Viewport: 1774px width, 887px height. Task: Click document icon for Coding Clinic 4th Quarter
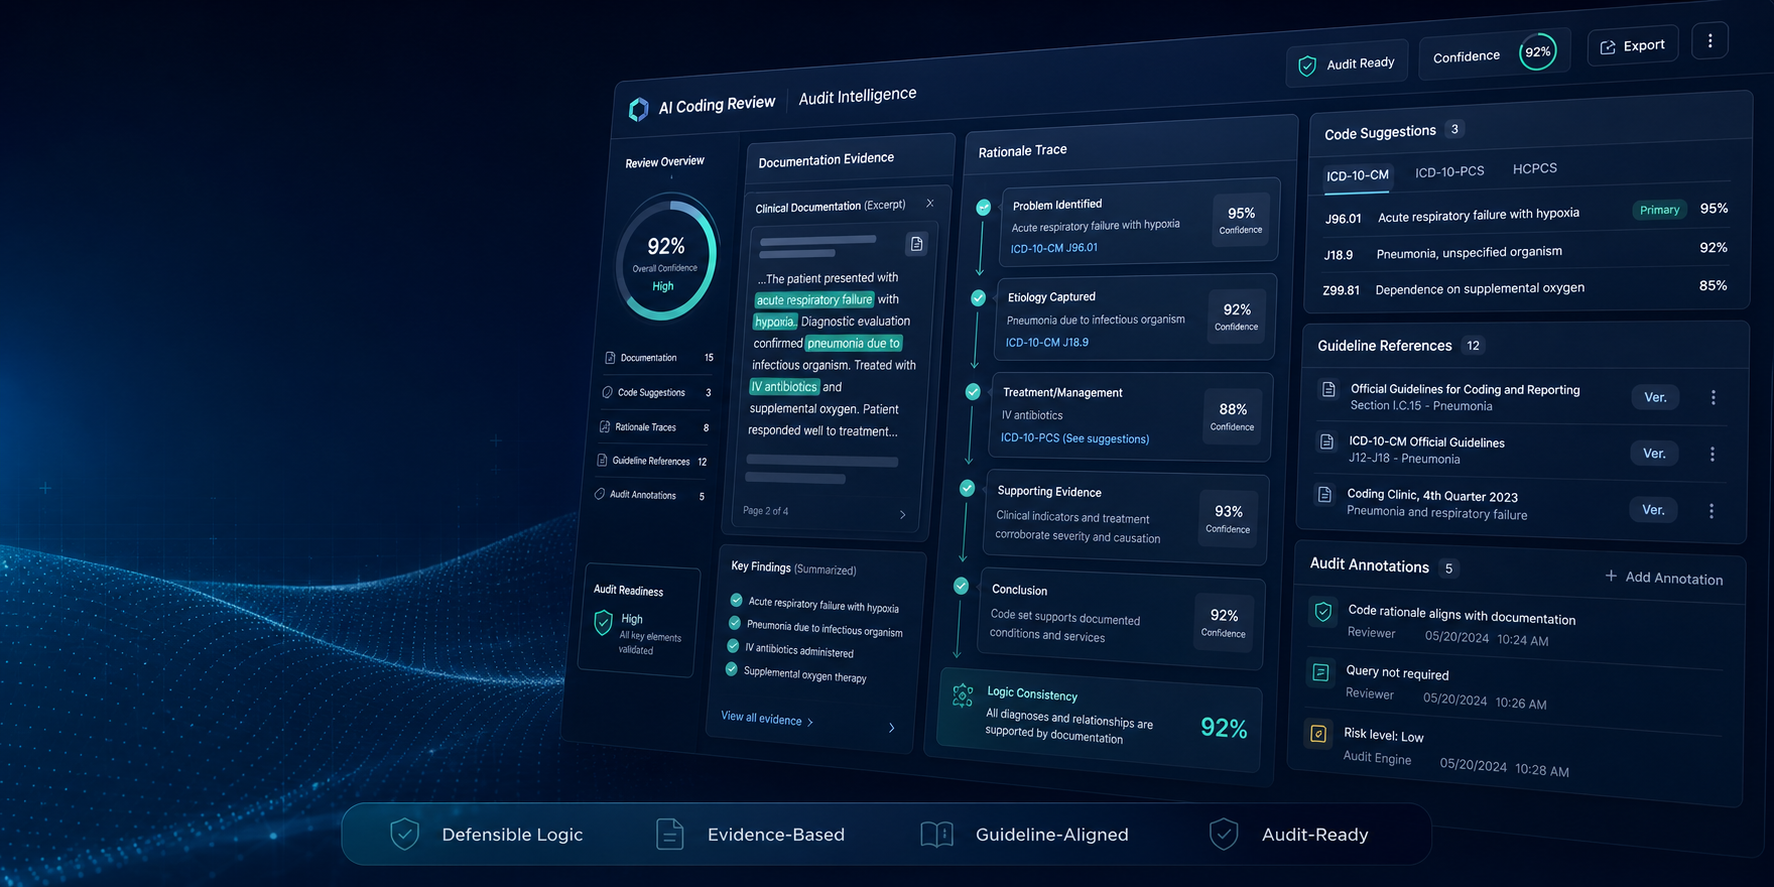tap(1325, 494)
